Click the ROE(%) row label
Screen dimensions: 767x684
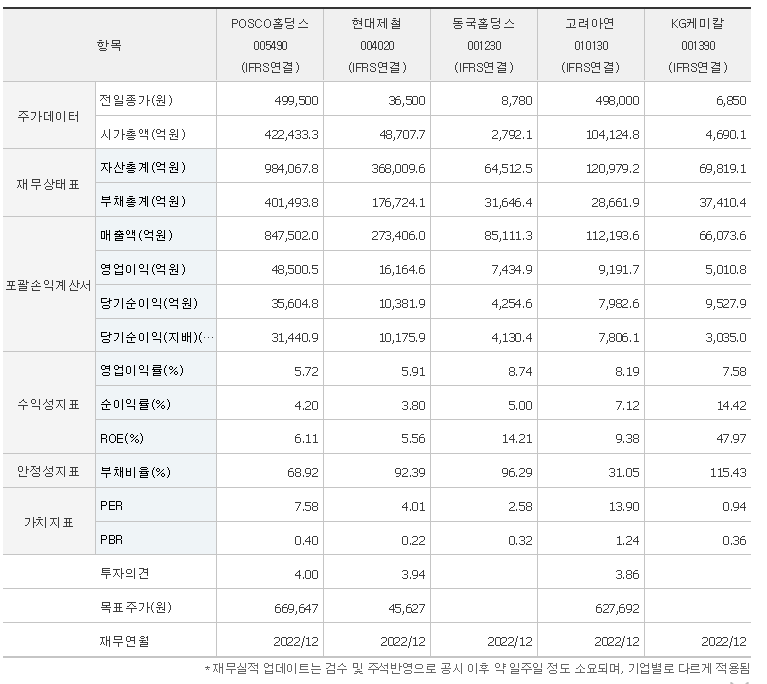(x=122, y=438)
